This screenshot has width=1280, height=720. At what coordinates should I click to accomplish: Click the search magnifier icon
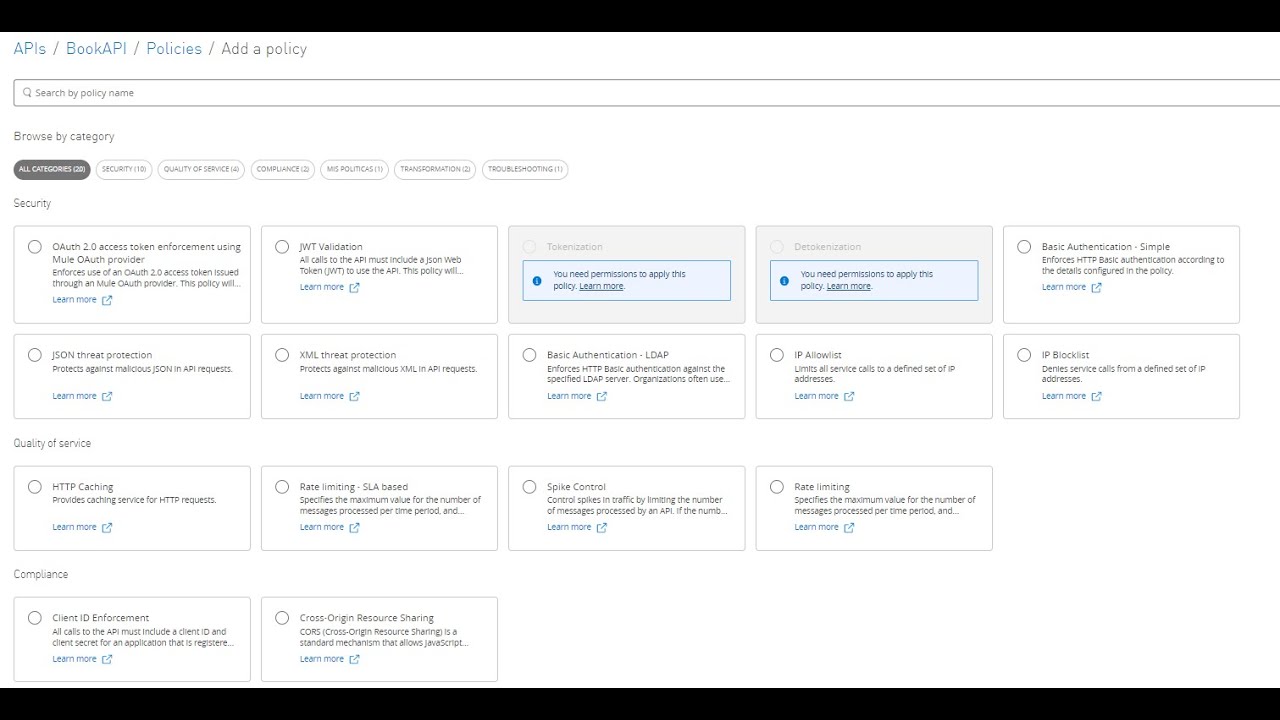[27, 93]
